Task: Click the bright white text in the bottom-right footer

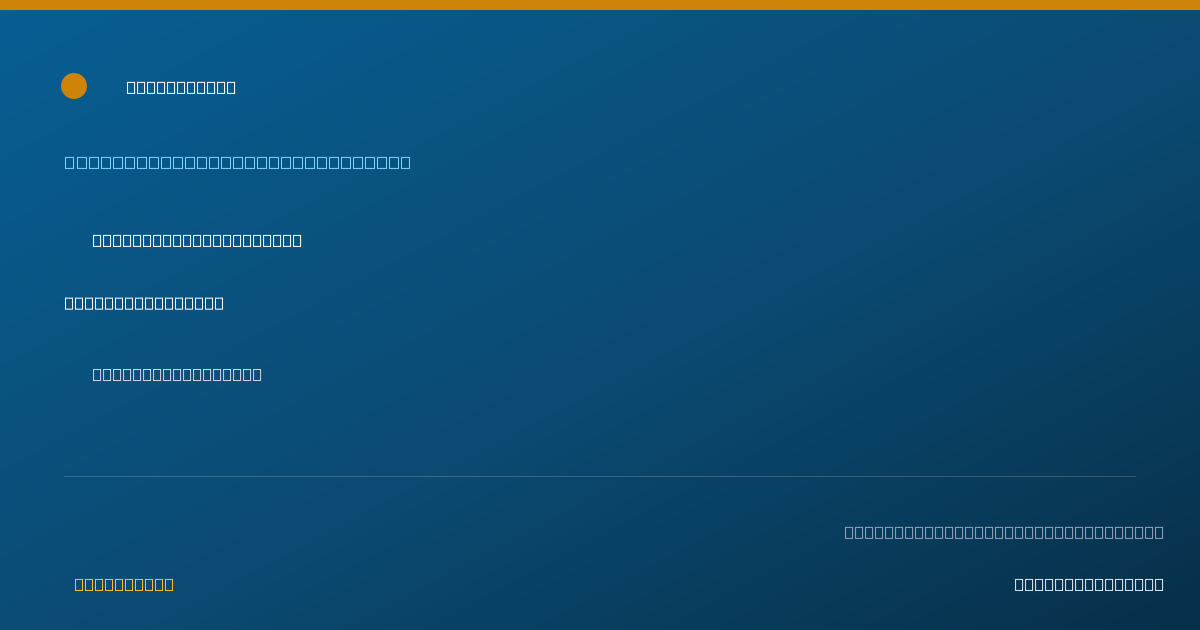Action: point(1089,584)
